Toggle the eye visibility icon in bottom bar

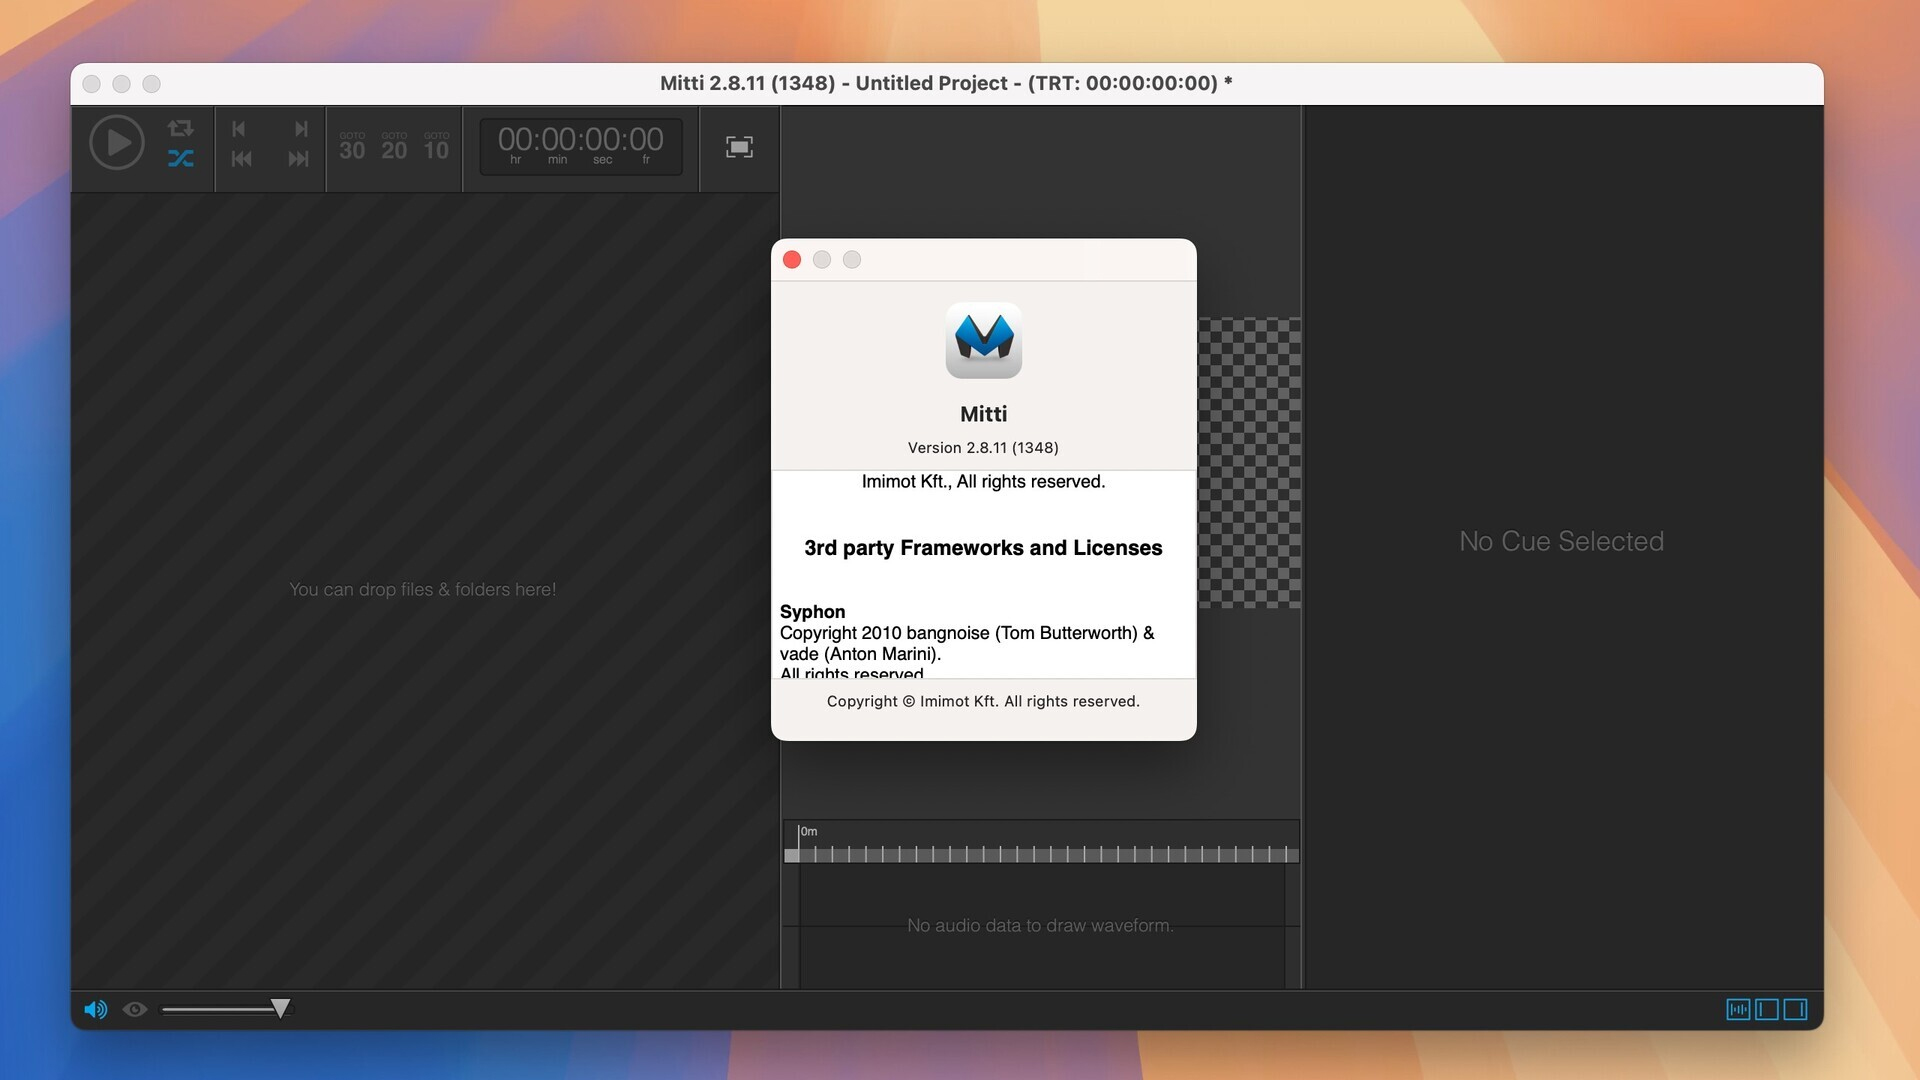[135, 1009]
